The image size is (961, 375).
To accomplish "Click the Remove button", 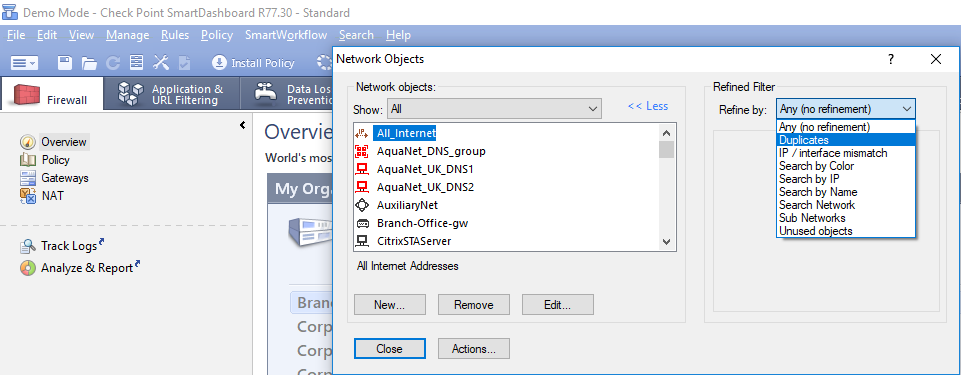I will [x=473, y=305].
